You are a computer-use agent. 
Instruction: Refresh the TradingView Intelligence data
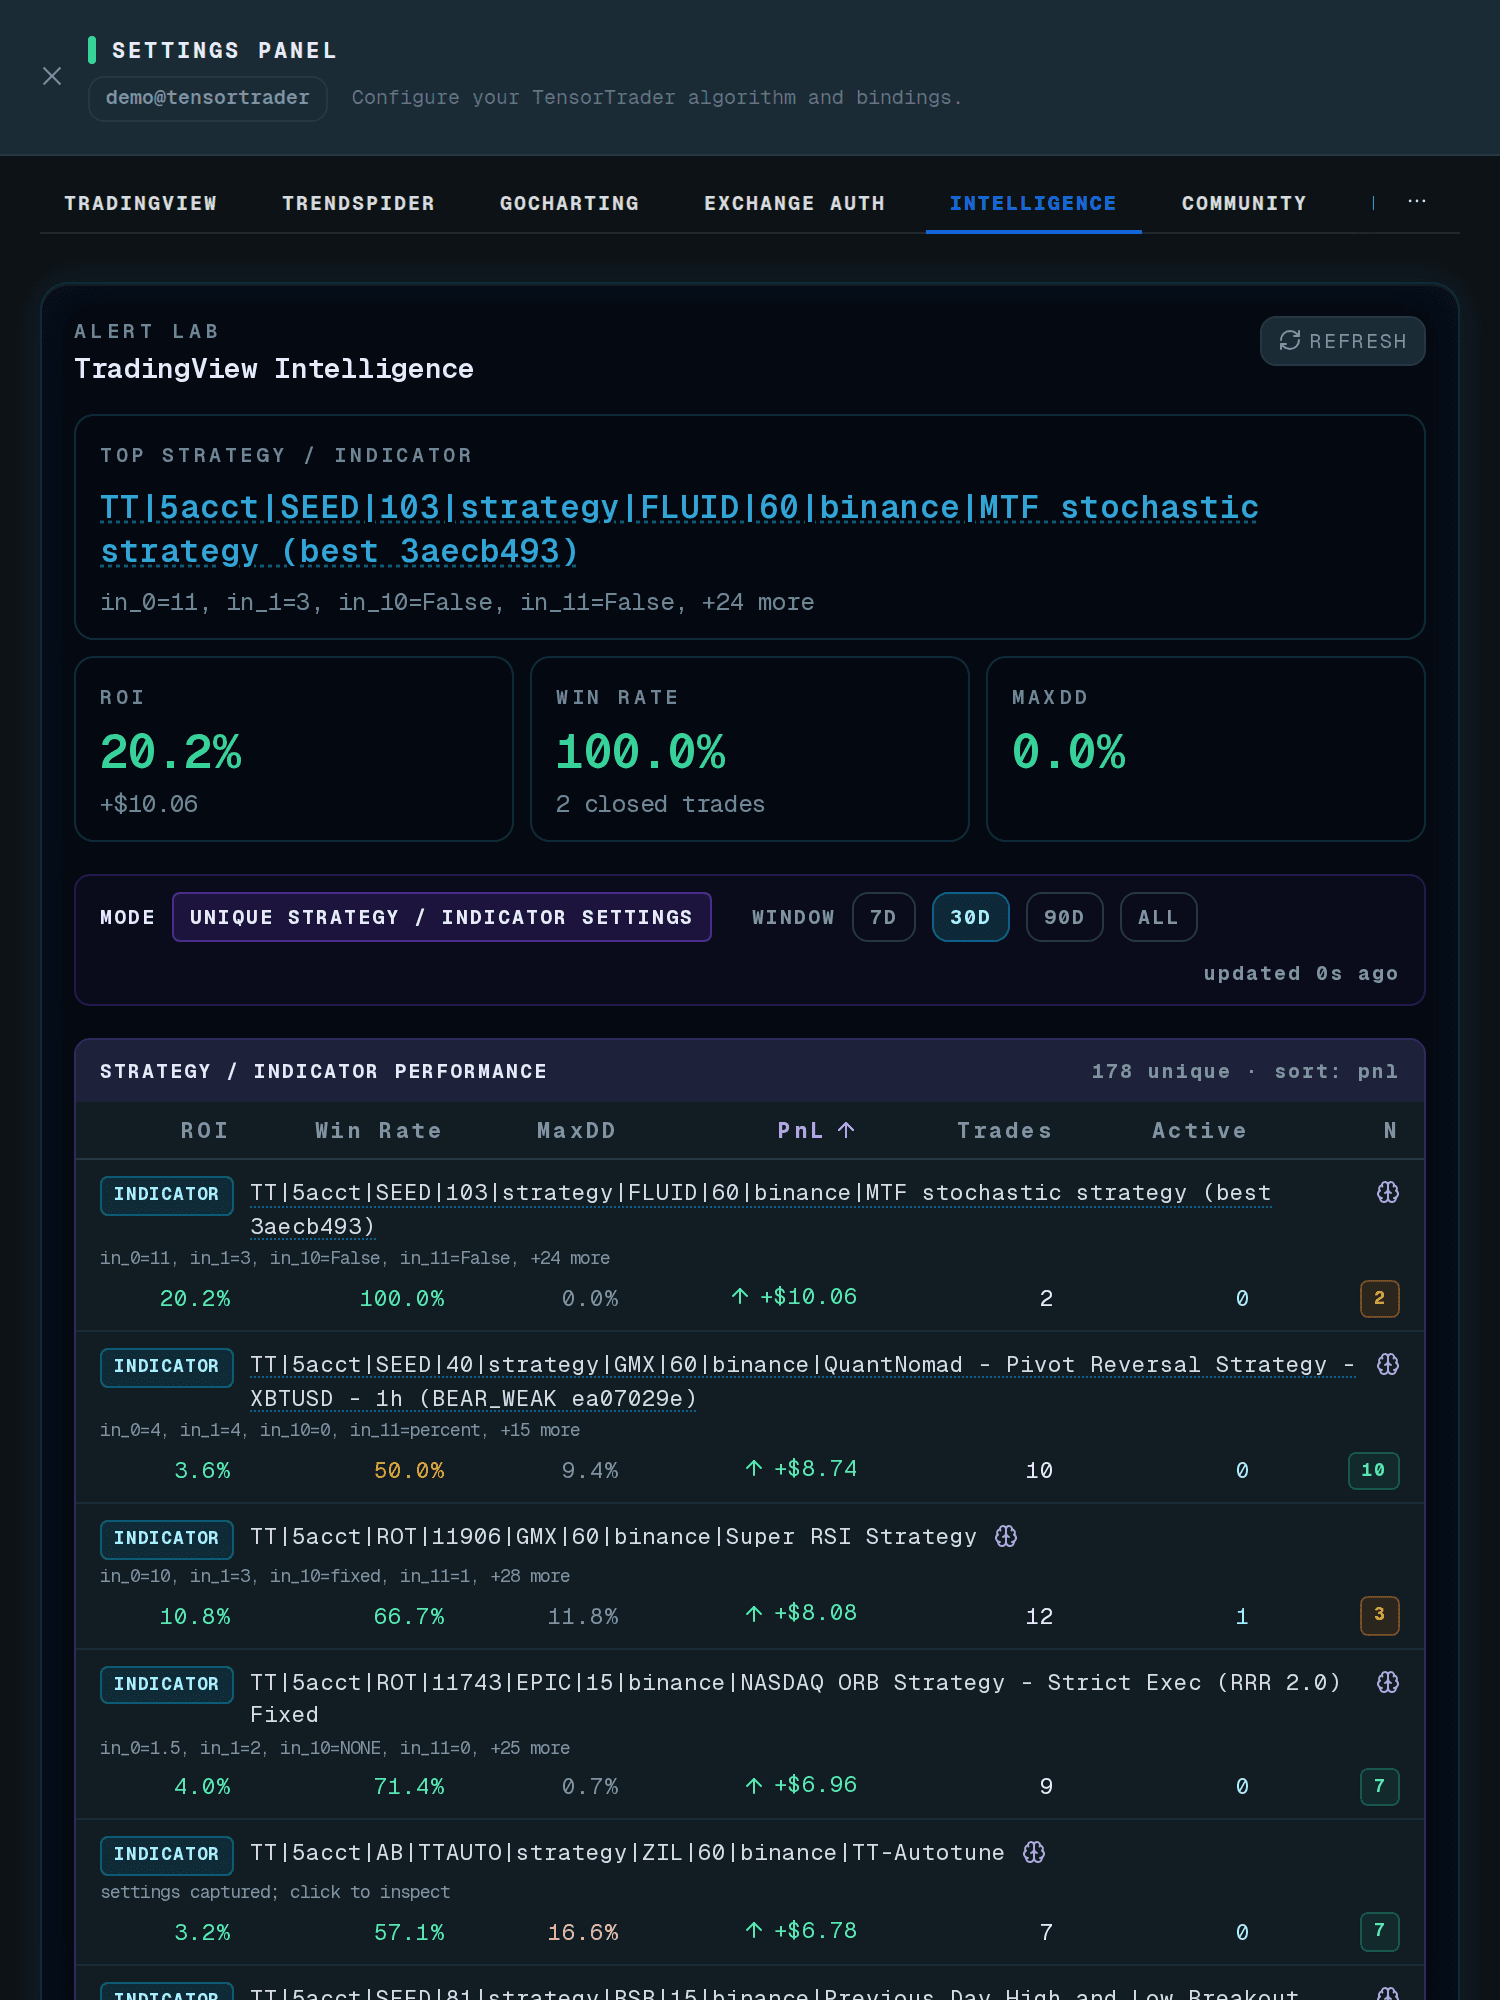coord(1342,341)
